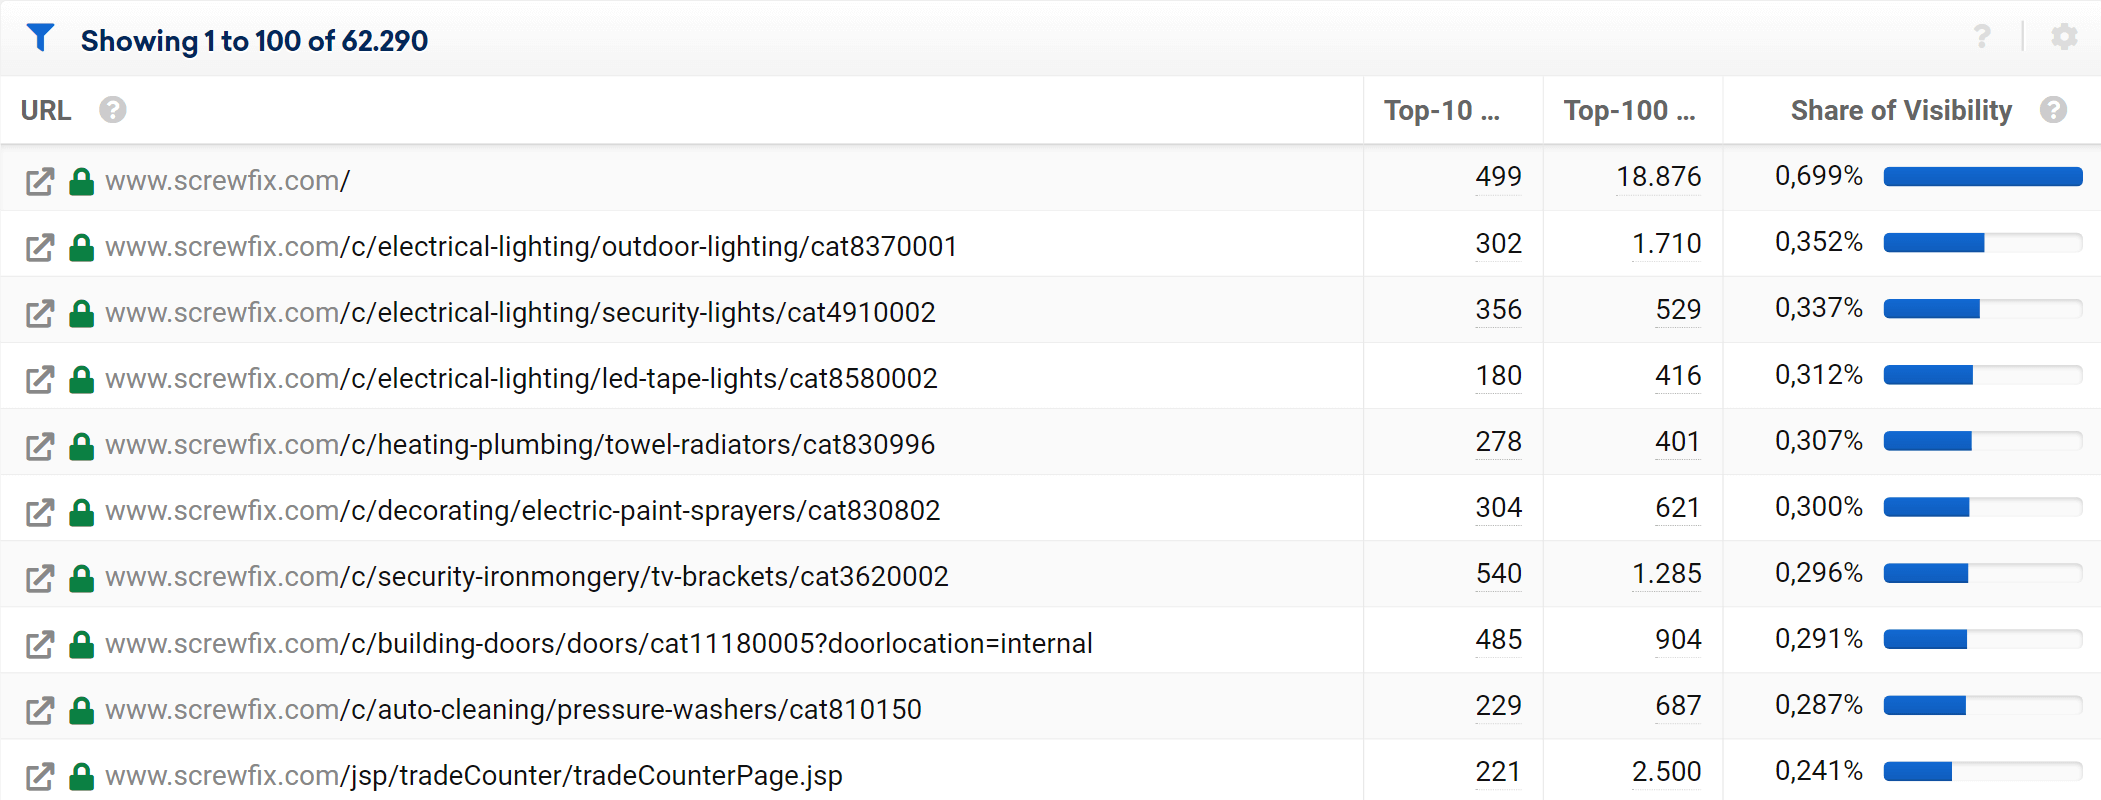Image resolution: width=2101 pixels, height=800 pixels.
Task: Open external link icon for security-lights row
Action: [40, 313]
